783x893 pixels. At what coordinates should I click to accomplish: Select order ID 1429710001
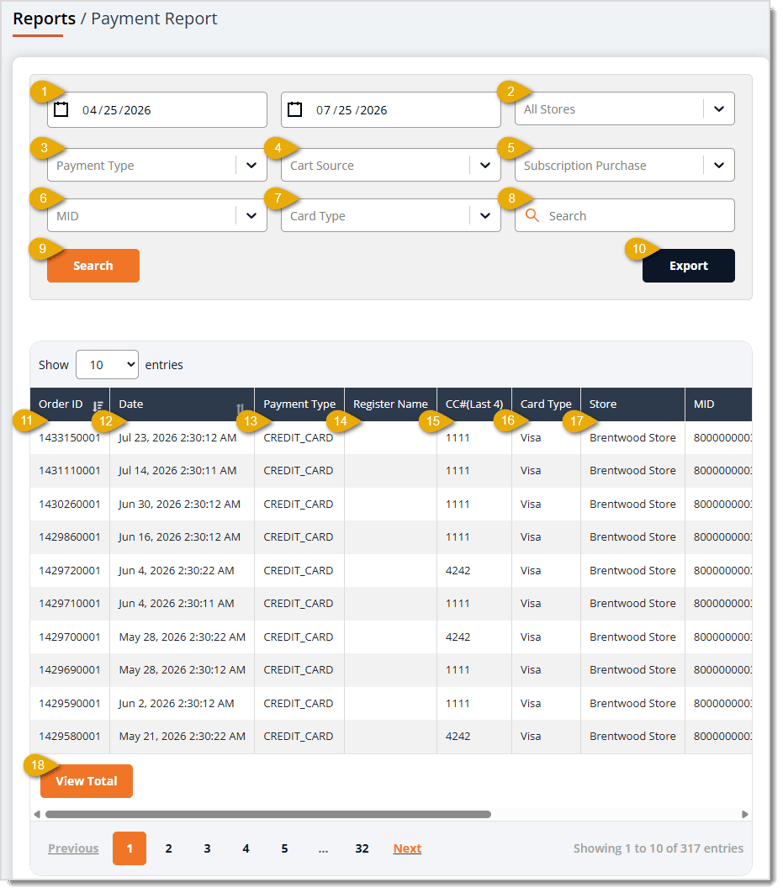(69, 603)
